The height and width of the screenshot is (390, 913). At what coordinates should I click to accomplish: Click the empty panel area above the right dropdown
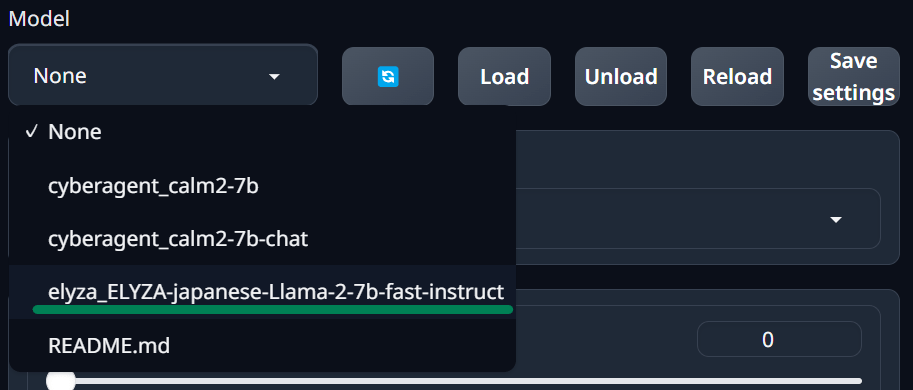point(707,159)
